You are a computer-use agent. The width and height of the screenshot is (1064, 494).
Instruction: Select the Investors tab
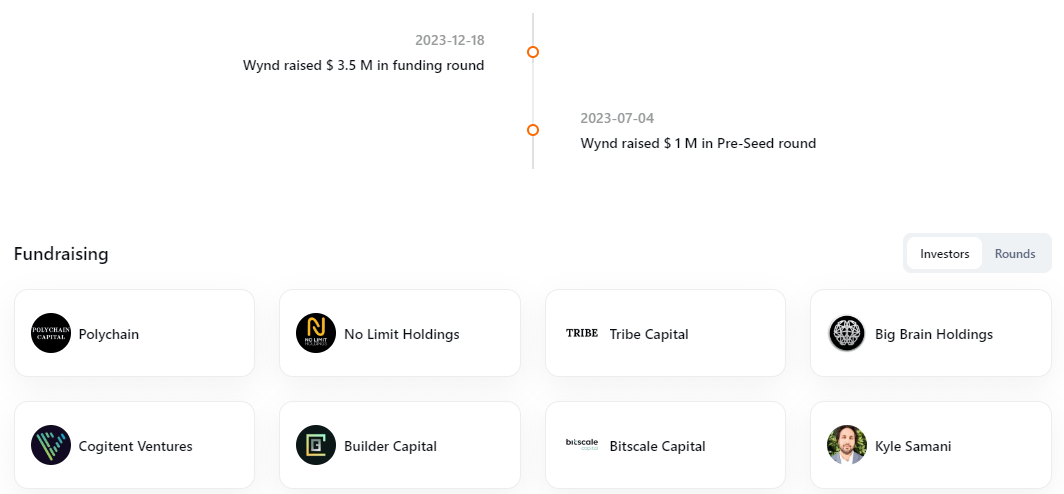pos(945,254)
